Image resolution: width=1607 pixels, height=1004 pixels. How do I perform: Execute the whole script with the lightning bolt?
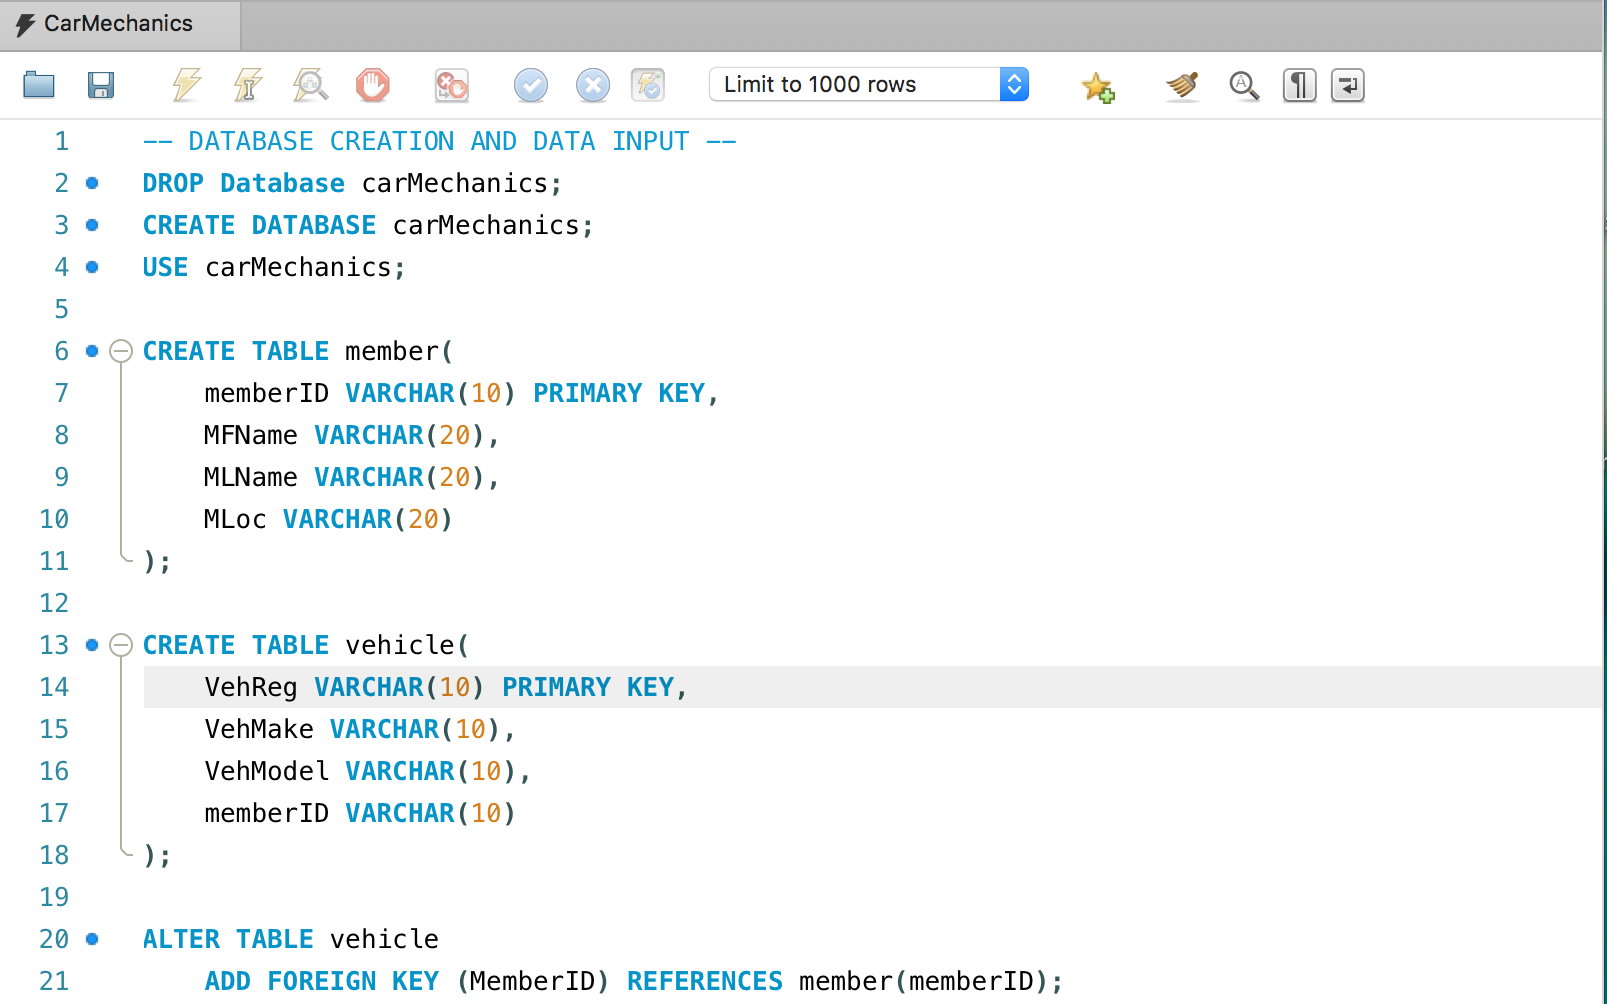[x=186, y=85]
